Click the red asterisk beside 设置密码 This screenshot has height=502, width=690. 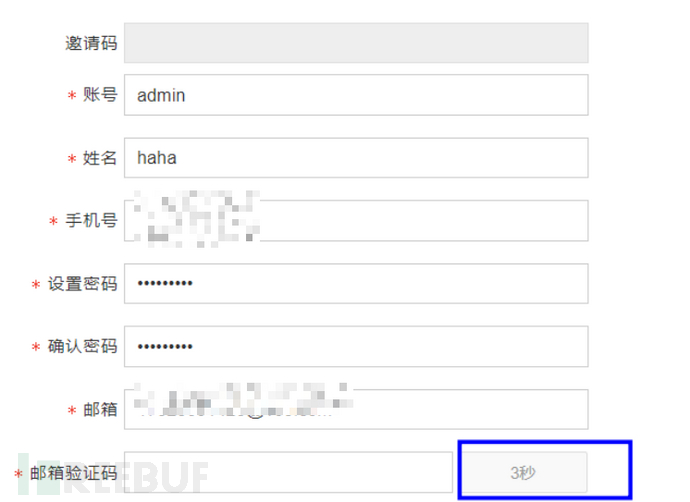tap(36, 285)
